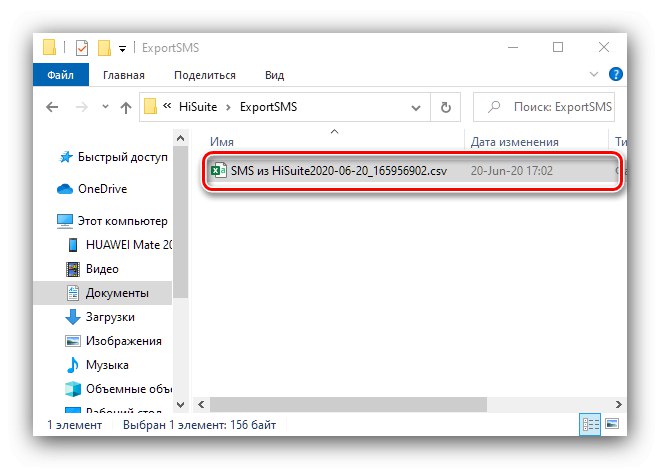
Task: Open the Изображения folder
Action: click(124, 341)
